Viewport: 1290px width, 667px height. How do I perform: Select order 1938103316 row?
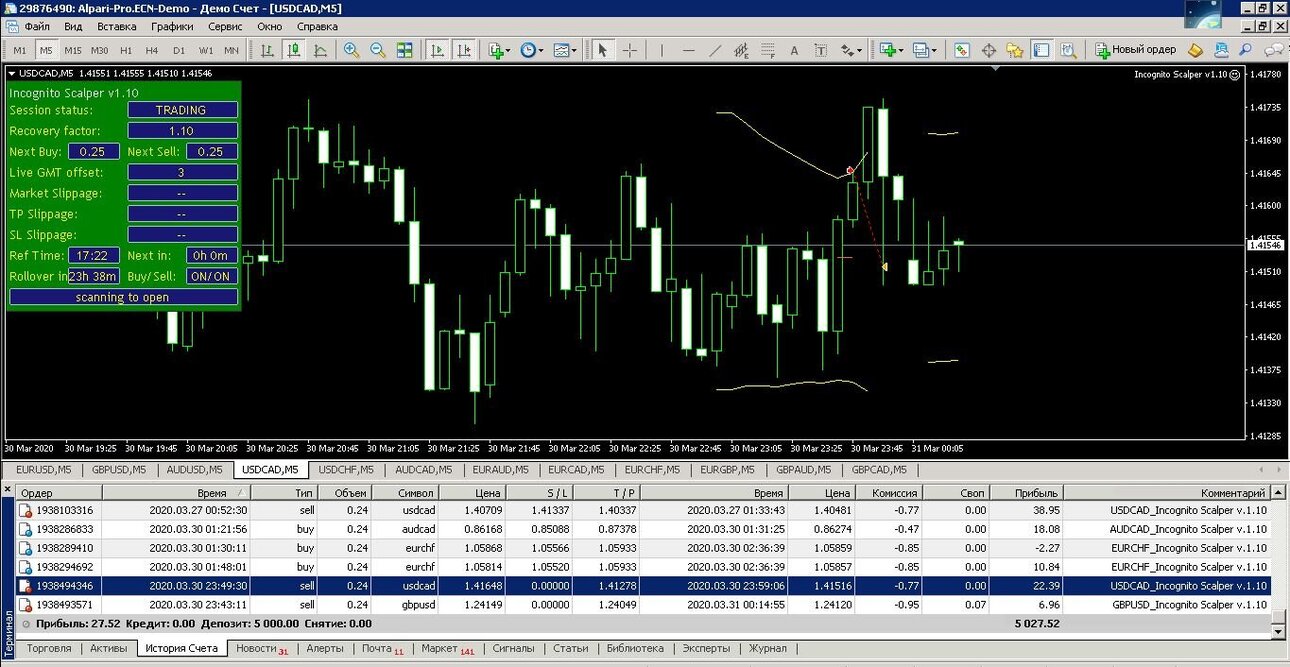(643, 510)
